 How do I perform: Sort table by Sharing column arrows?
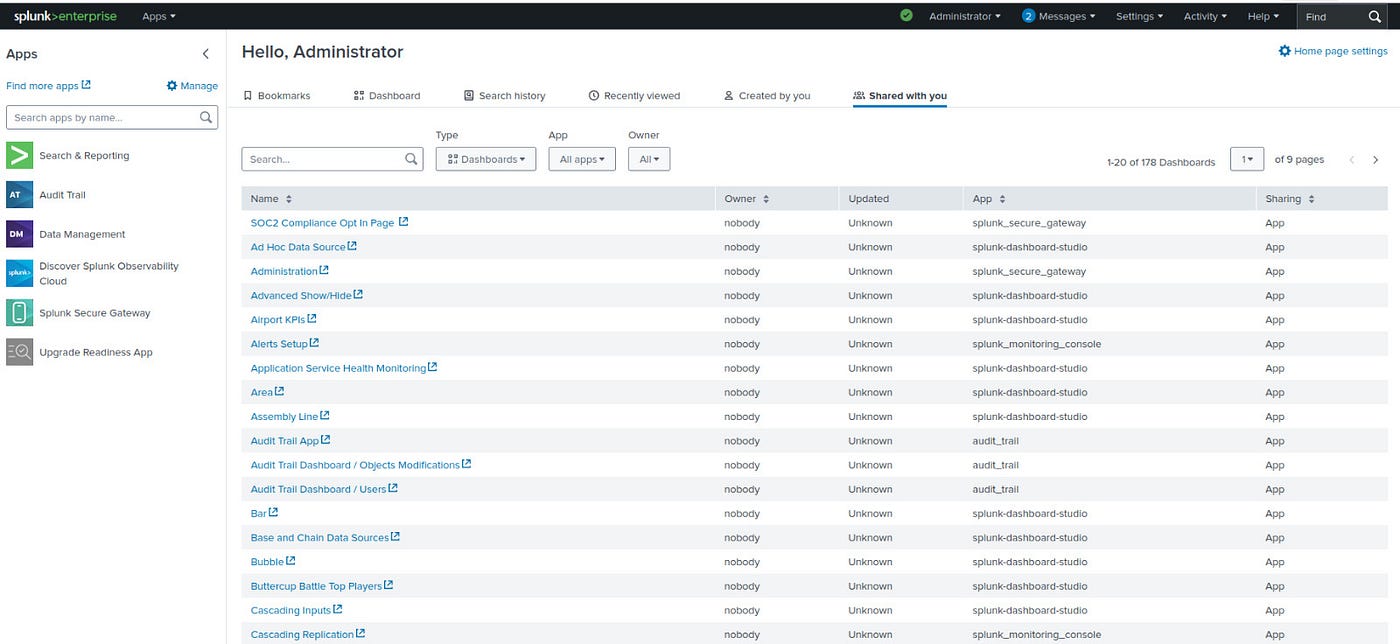pyautogui.click(x=1311, y=199)
